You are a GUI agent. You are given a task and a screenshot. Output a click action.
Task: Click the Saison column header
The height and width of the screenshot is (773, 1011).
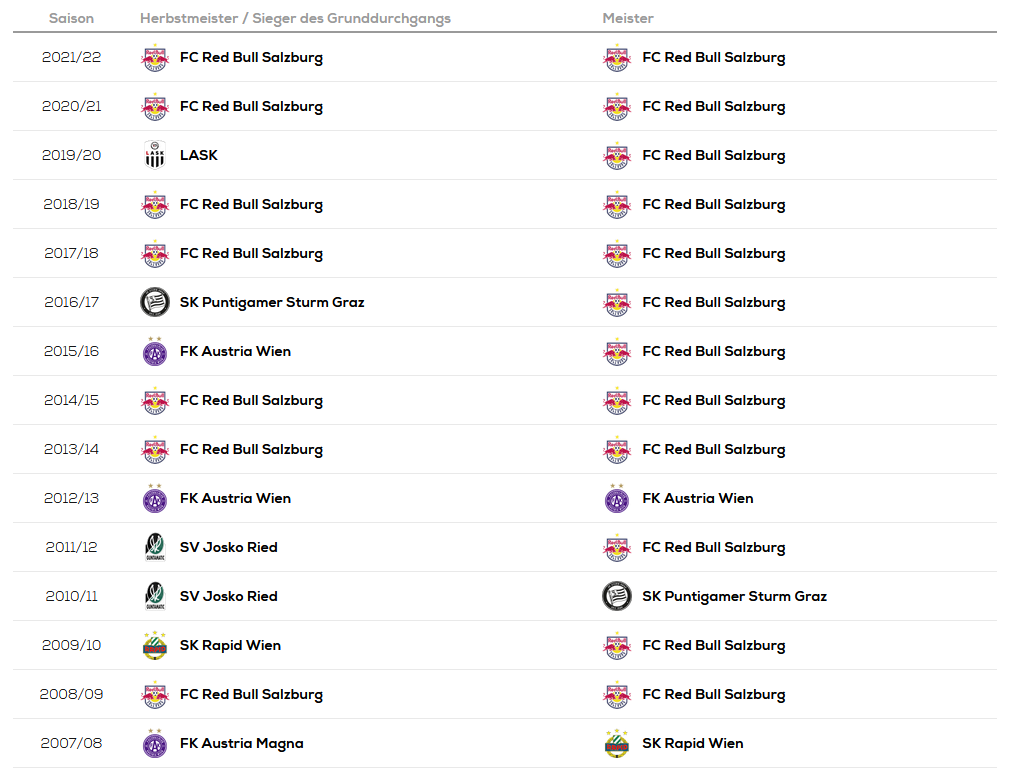(x=72, y=18)
